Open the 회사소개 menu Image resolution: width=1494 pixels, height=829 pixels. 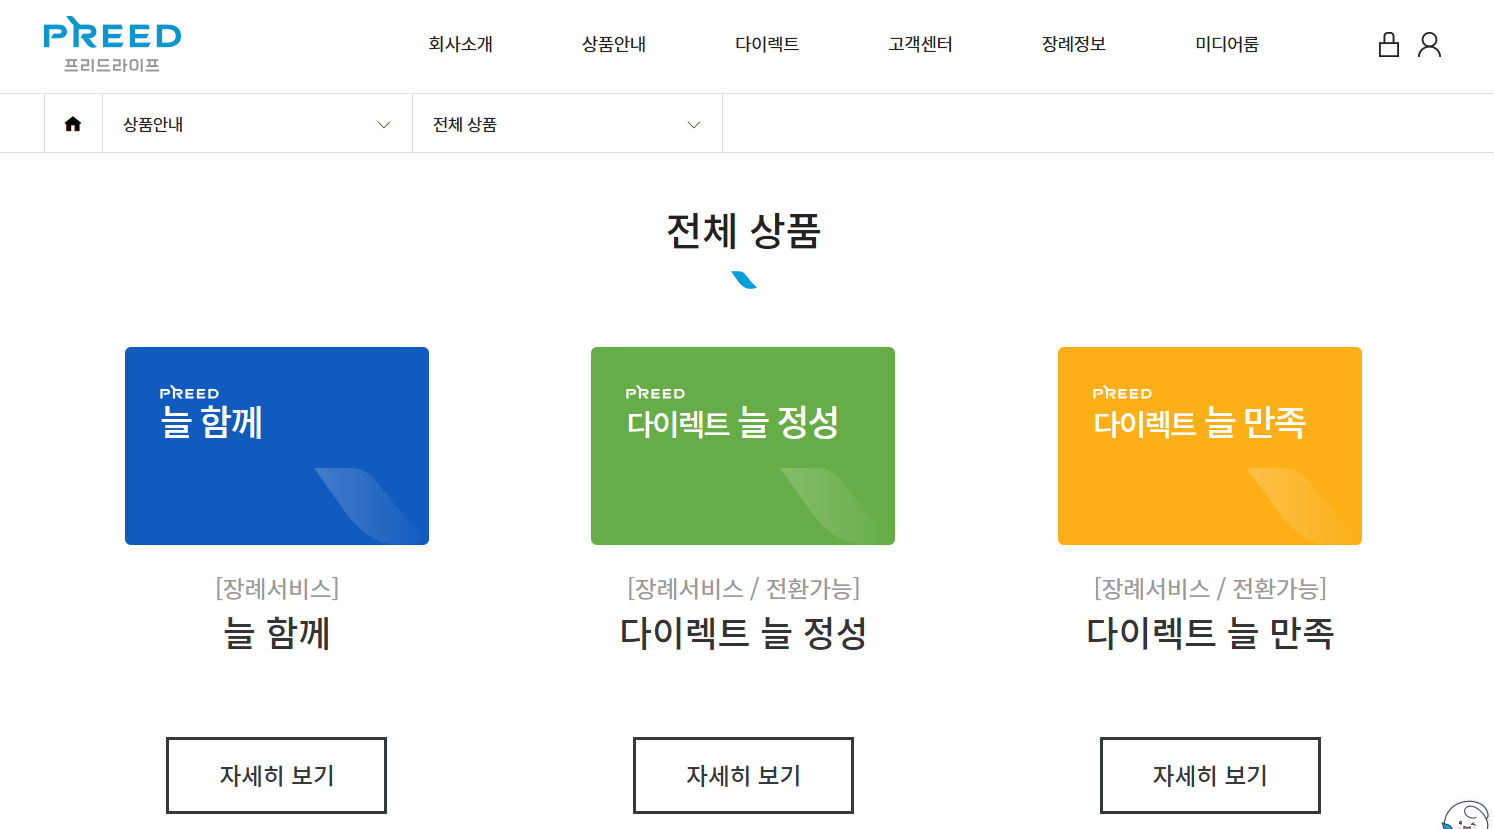coord(461,44)
